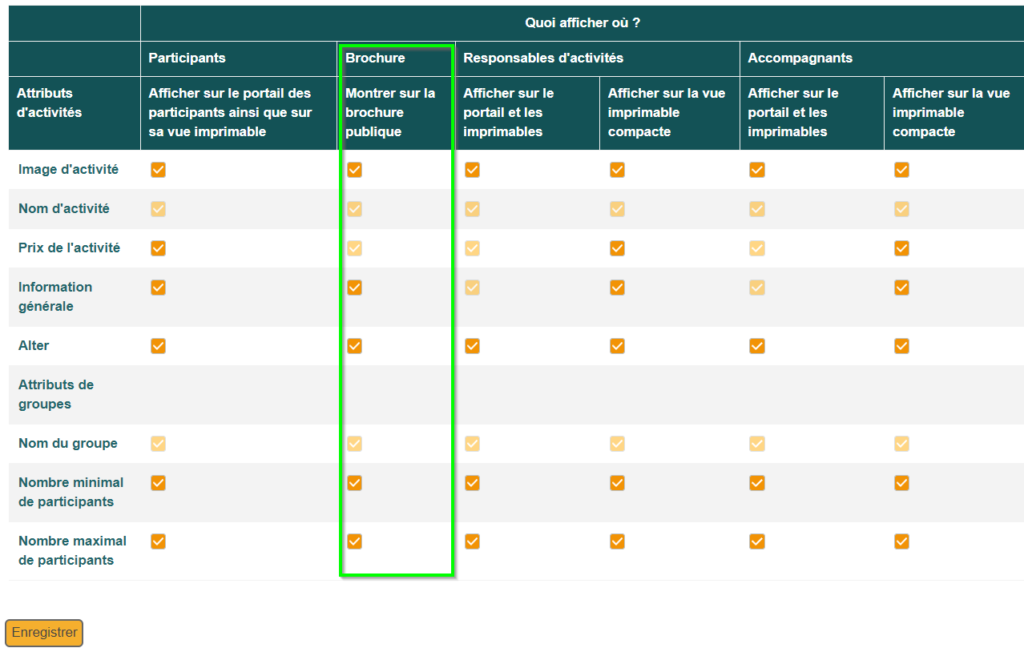Click 'Montrer sur la brochure publique' header
Viewport: 1024px width, 652px height.
pyautogui.click(x=391, y=112)
